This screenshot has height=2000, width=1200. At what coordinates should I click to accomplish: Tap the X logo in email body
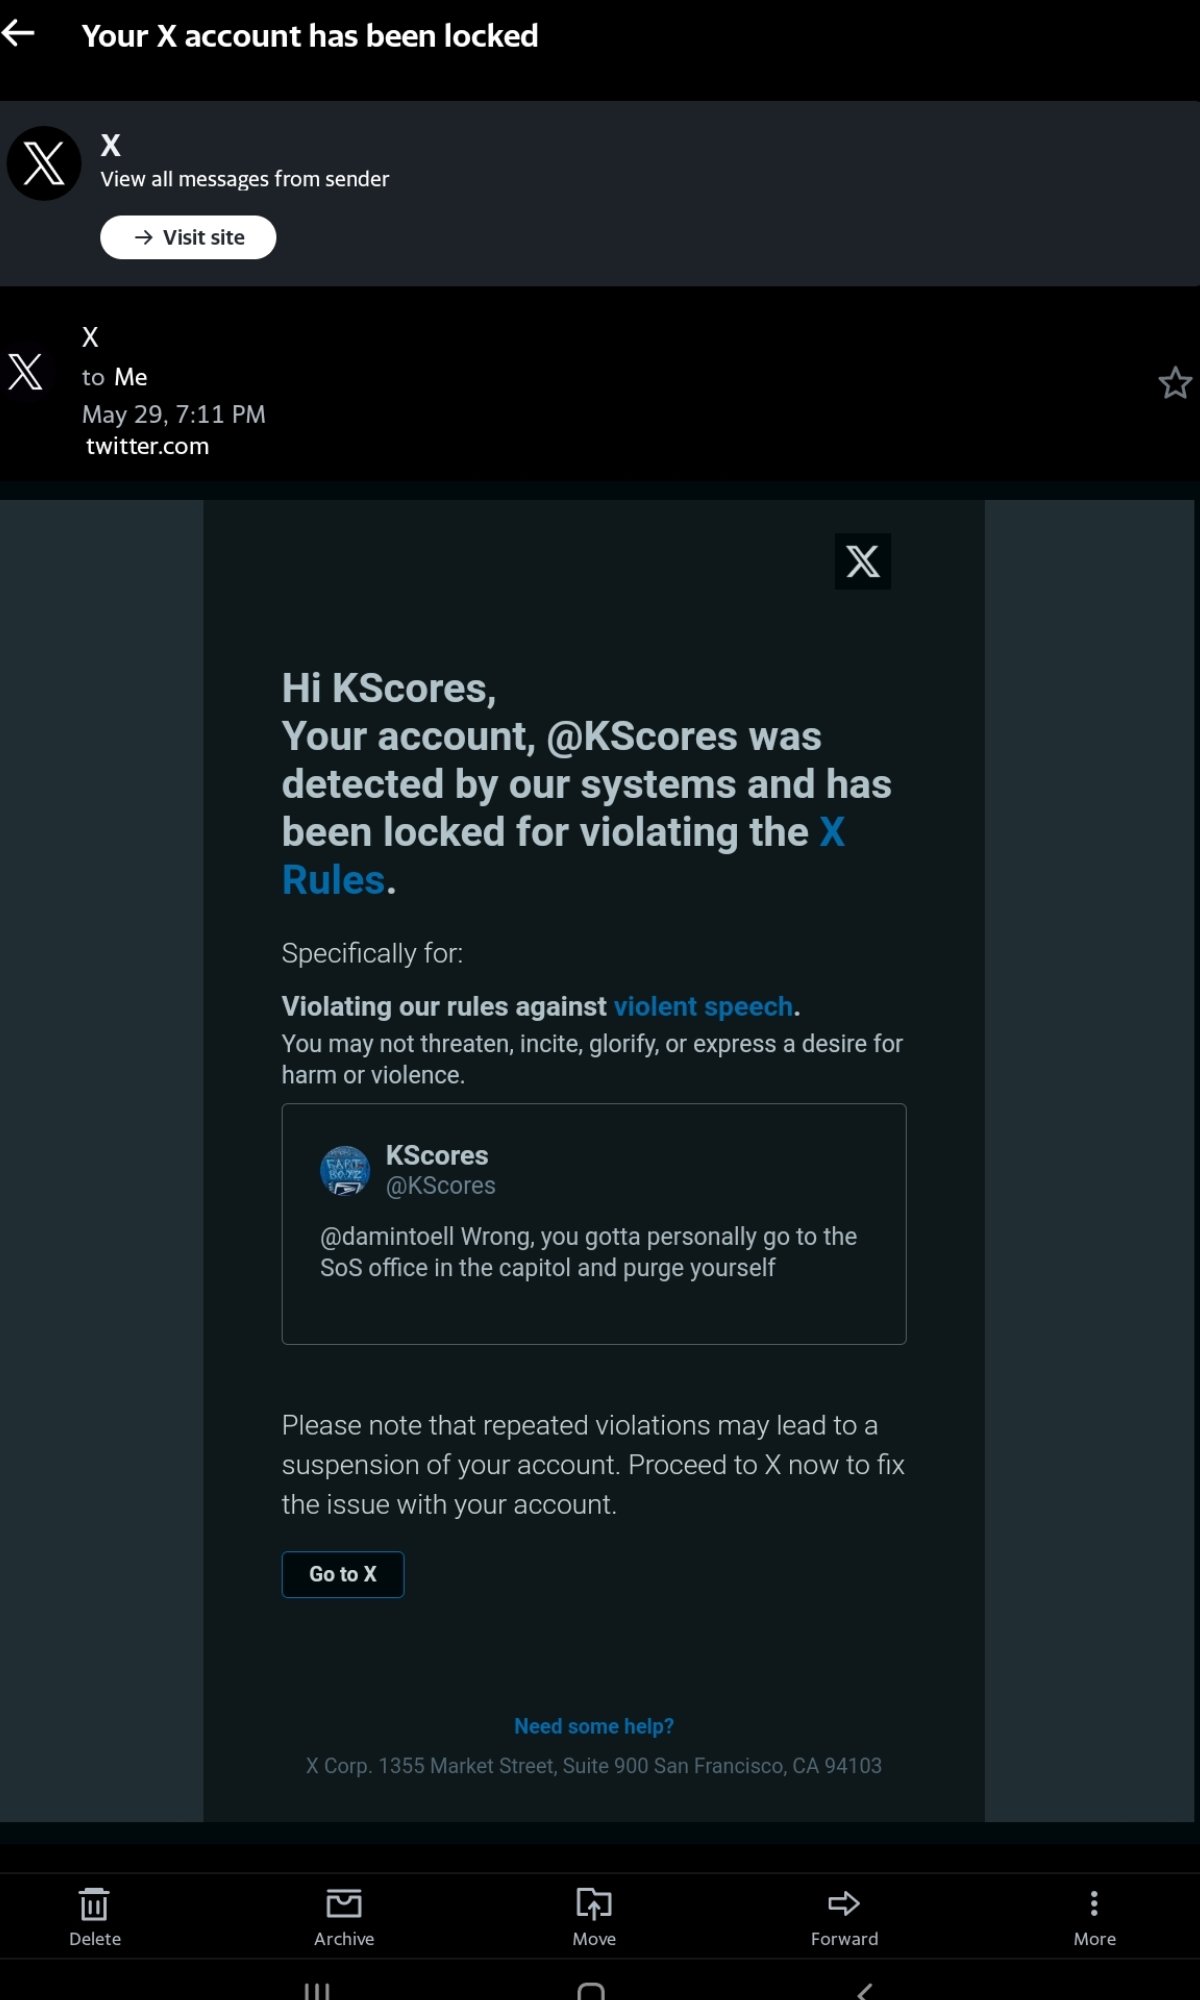862,561
